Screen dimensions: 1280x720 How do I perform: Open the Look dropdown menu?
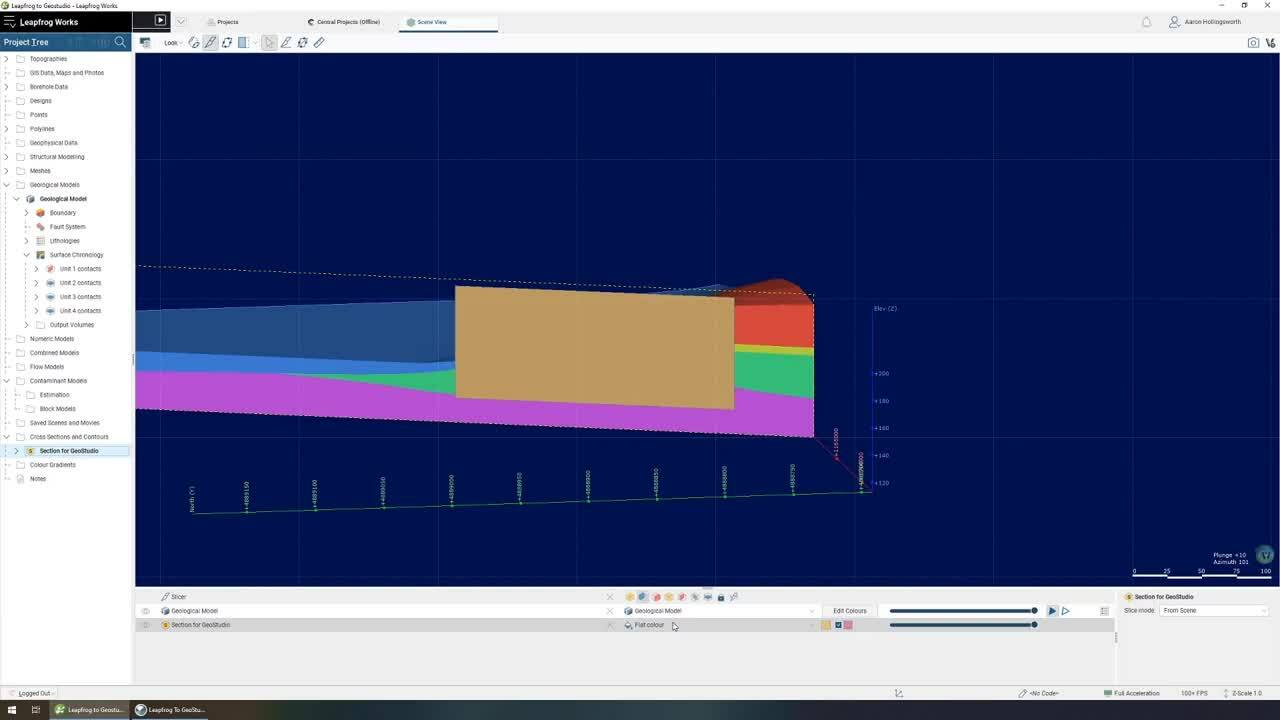click(x=172, y=43)
